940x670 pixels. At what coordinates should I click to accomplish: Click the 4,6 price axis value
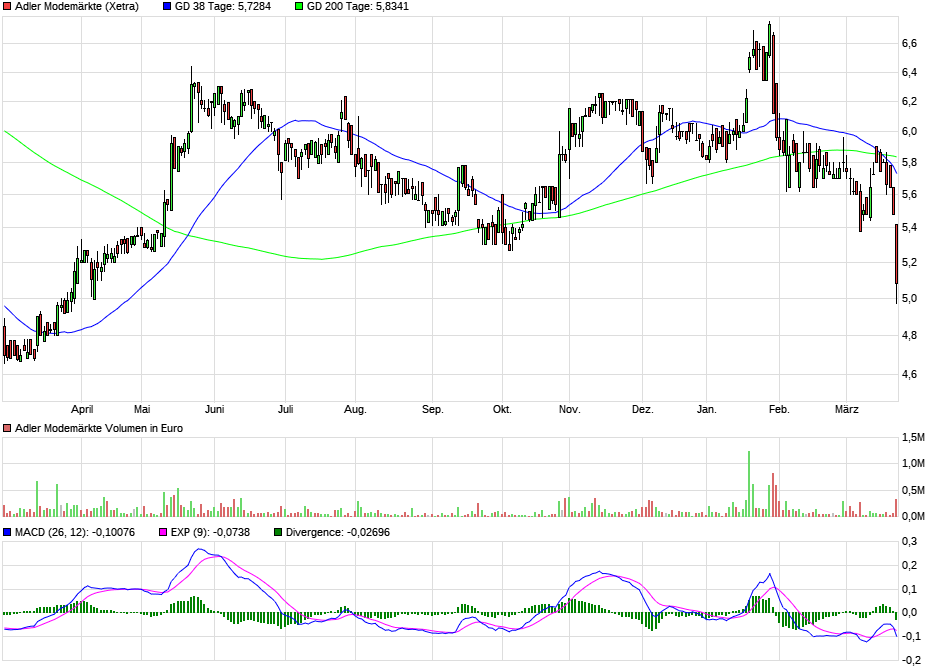pyautogui.click(x=909, y=375)
